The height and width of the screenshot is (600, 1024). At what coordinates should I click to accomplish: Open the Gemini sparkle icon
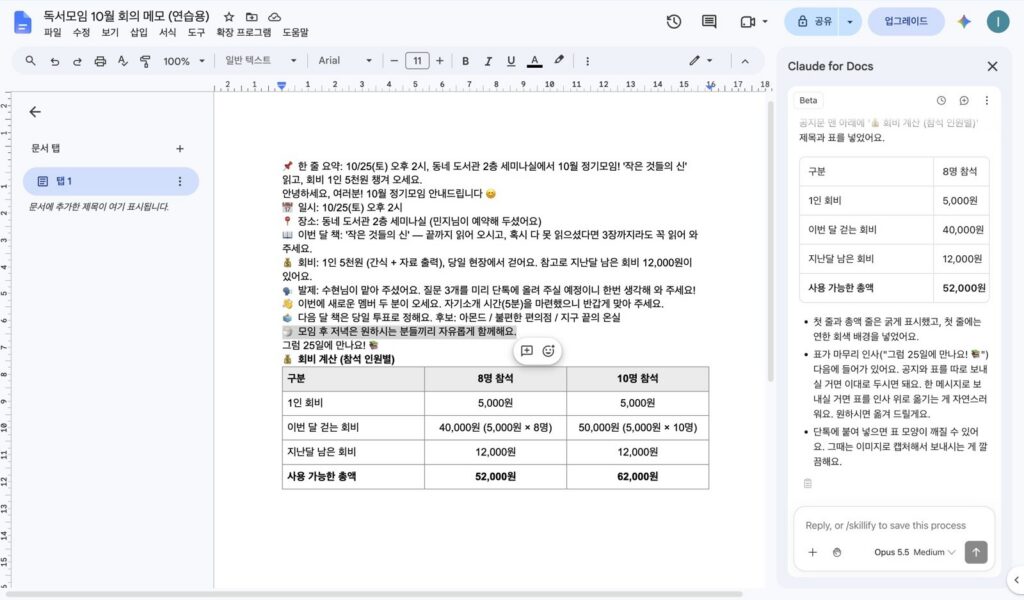click(x=964, y=22)
